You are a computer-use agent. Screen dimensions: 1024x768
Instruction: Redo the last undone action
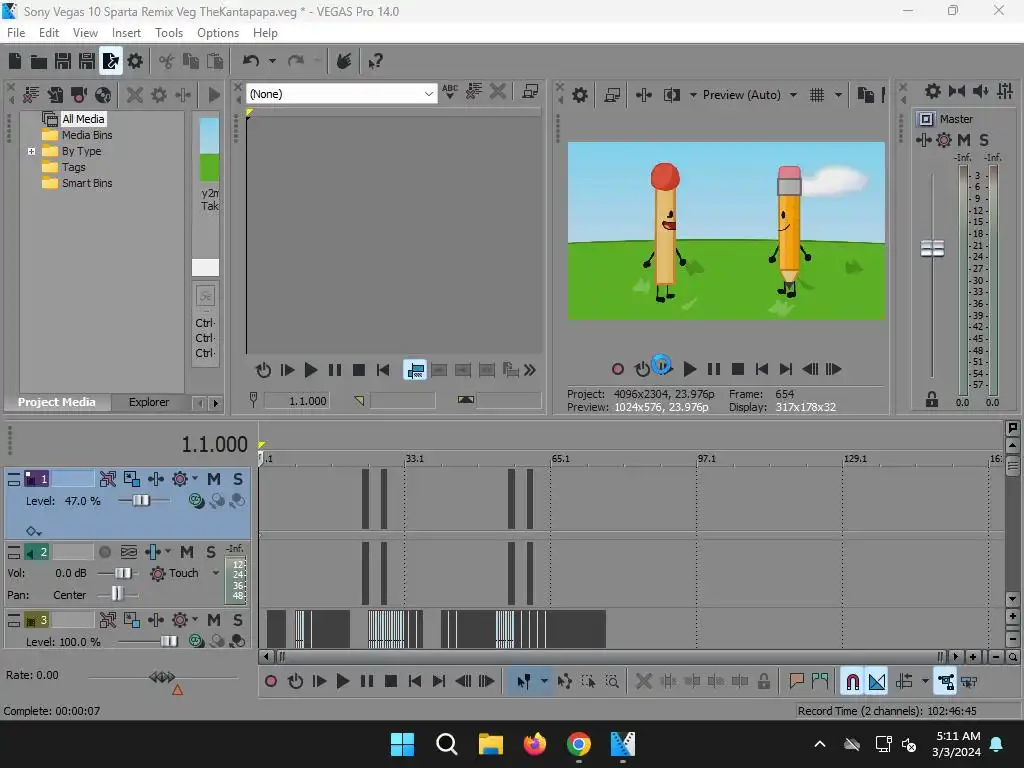tap(296, 61)
